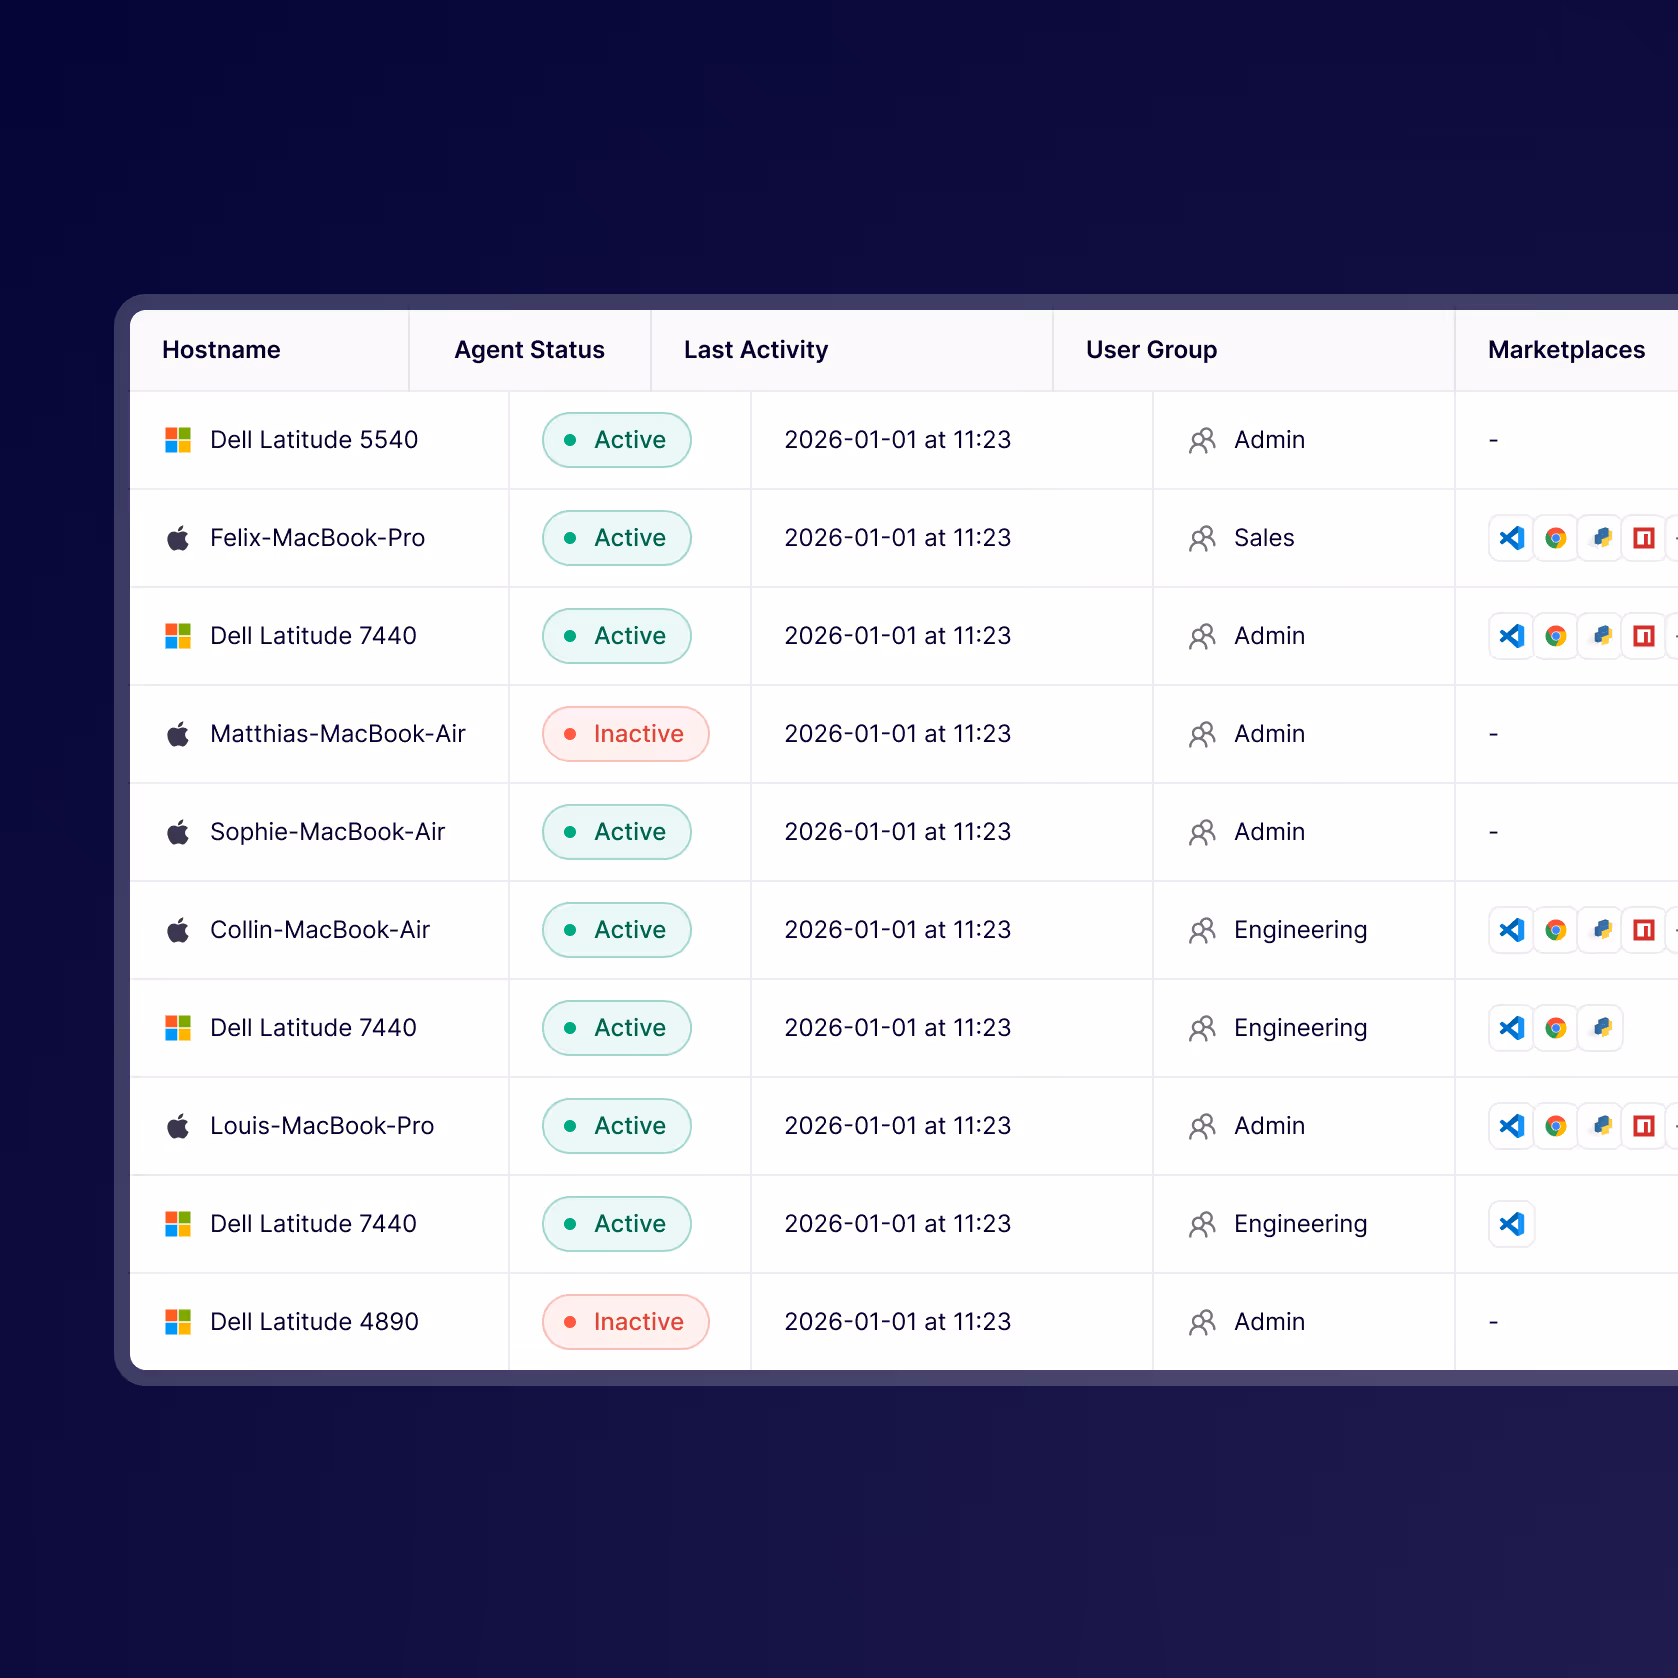Open npm marketplace icon in Felix-MacBook-Pro row
The image size is (1678, 1678).
[x=1644, y=538]
